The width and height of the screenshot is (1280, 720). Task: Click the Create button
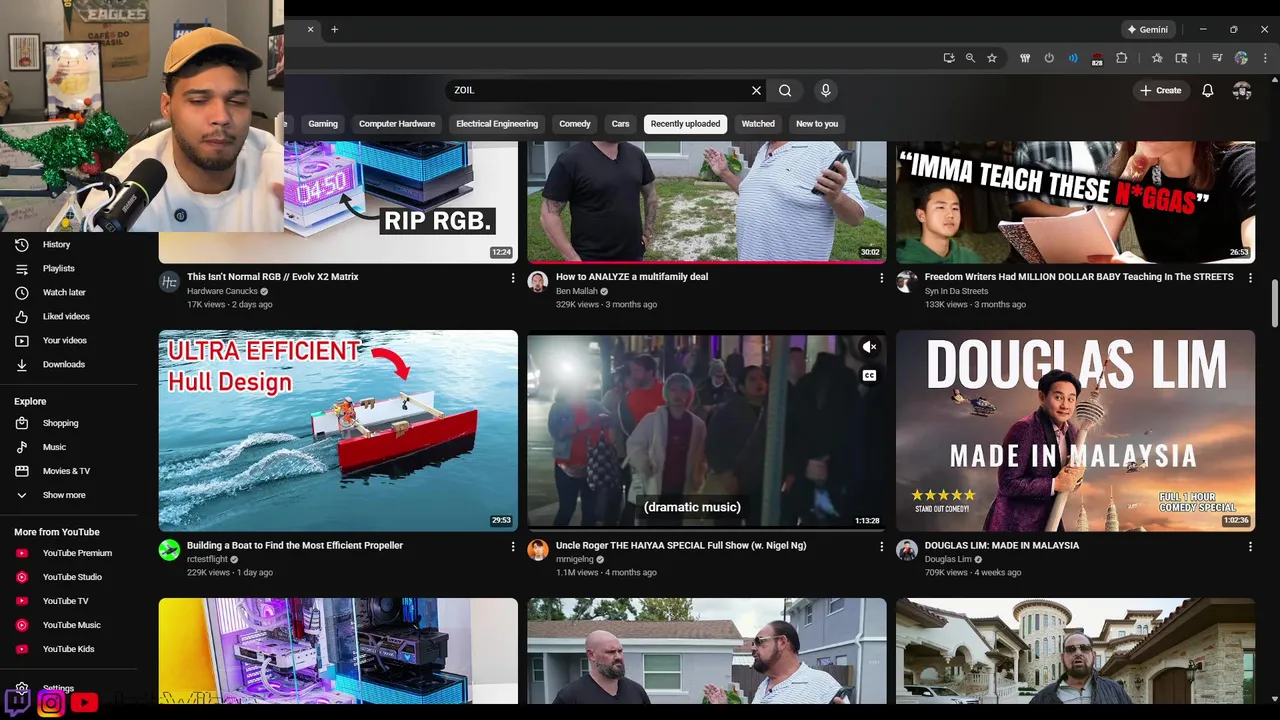click(x=1161, y=90)
